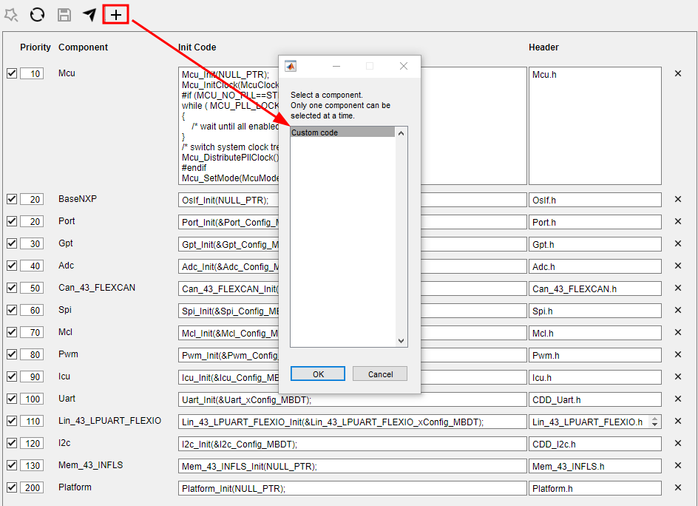
Task: Click the star-shaped first toolbar icon
Action: tap(11, 15)
